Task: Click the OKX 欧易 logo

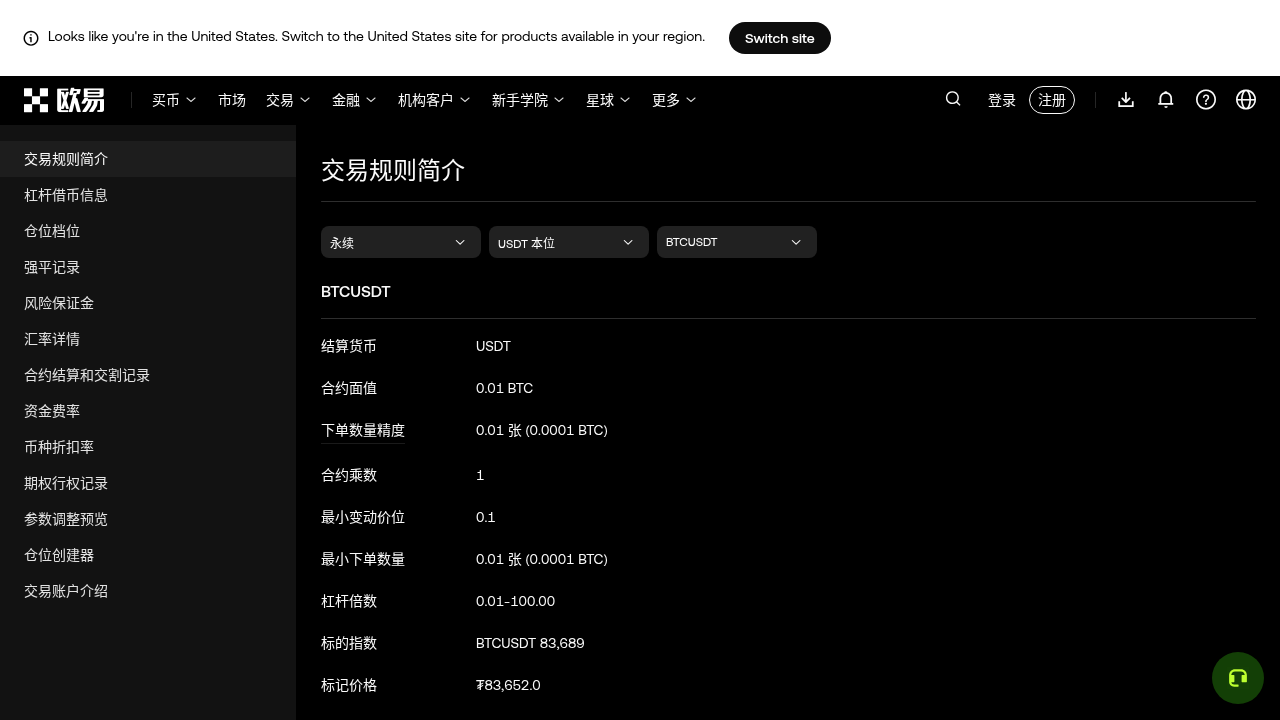Action: [x=64, y=100]
